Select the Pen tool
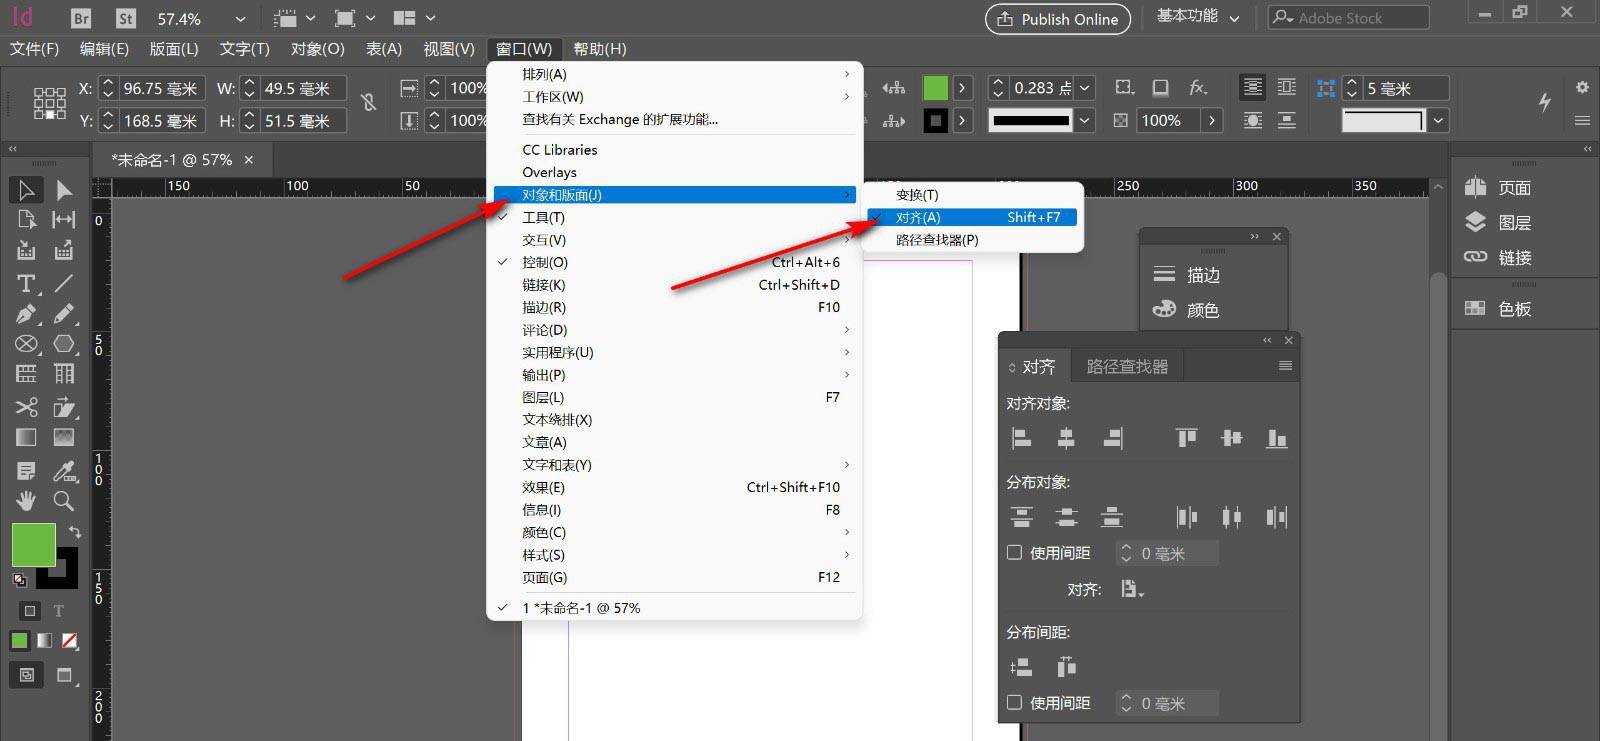 pos(26,314)
